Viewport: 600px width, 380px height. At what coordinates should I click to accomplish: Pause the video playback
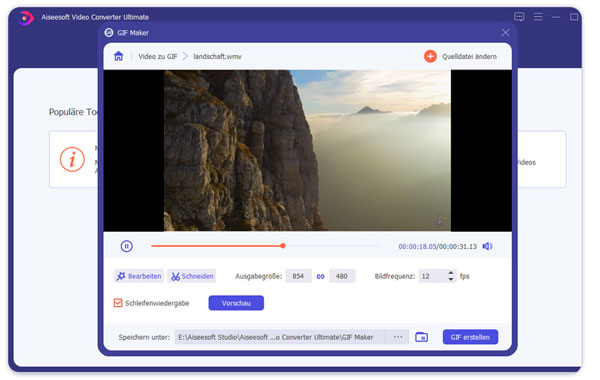point(127,246)
